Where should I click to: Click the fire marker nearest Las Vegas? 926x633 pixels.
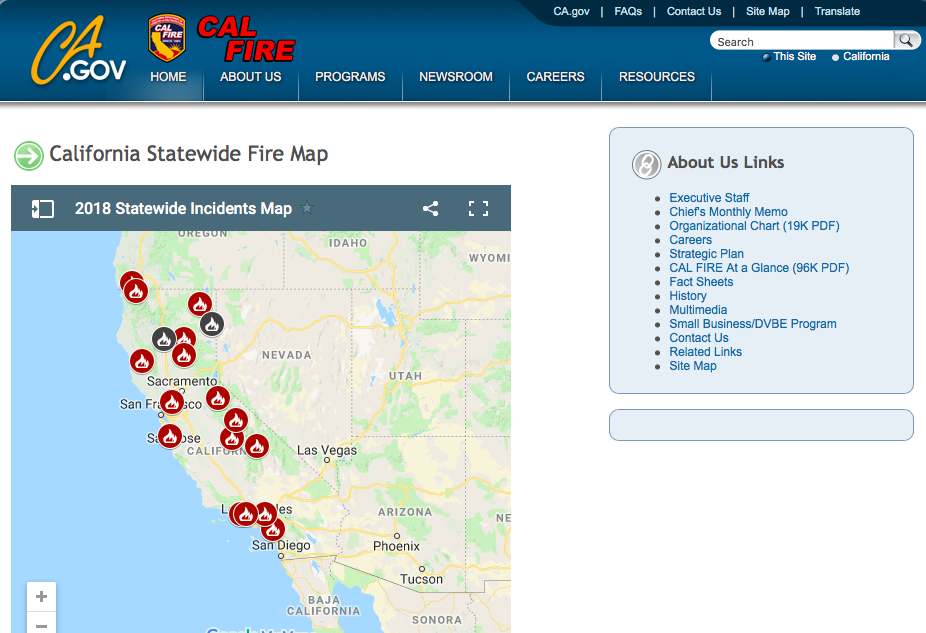tap(257, 446)
